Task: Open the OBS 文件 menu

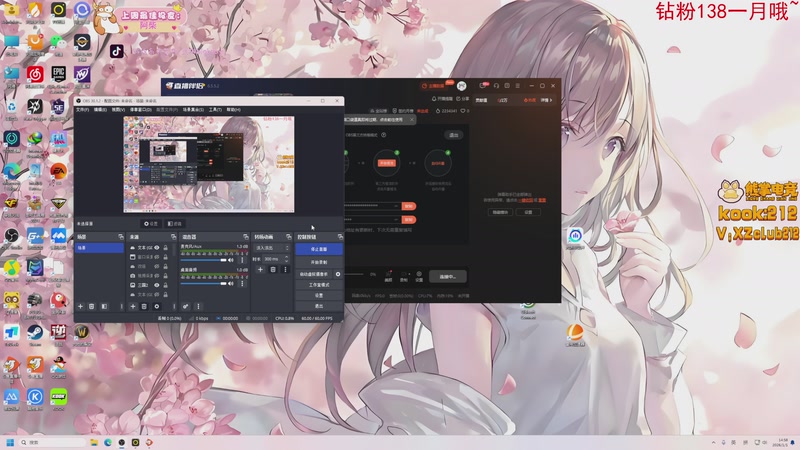Action: coord(82,110)
